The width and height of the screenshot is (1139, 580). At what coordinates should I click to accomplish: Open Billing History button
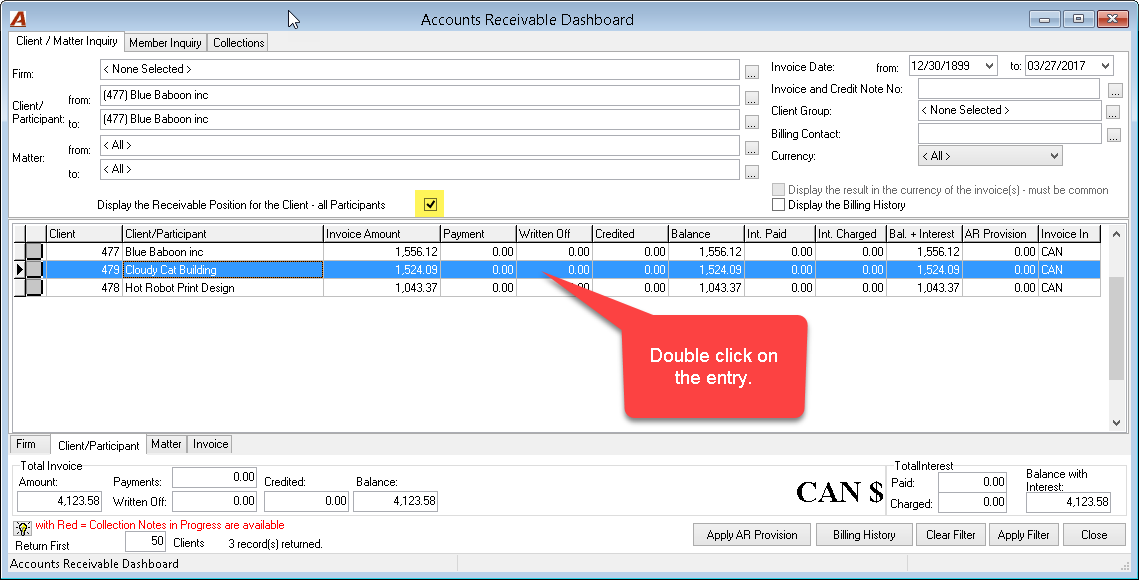[x=864, y=535]
